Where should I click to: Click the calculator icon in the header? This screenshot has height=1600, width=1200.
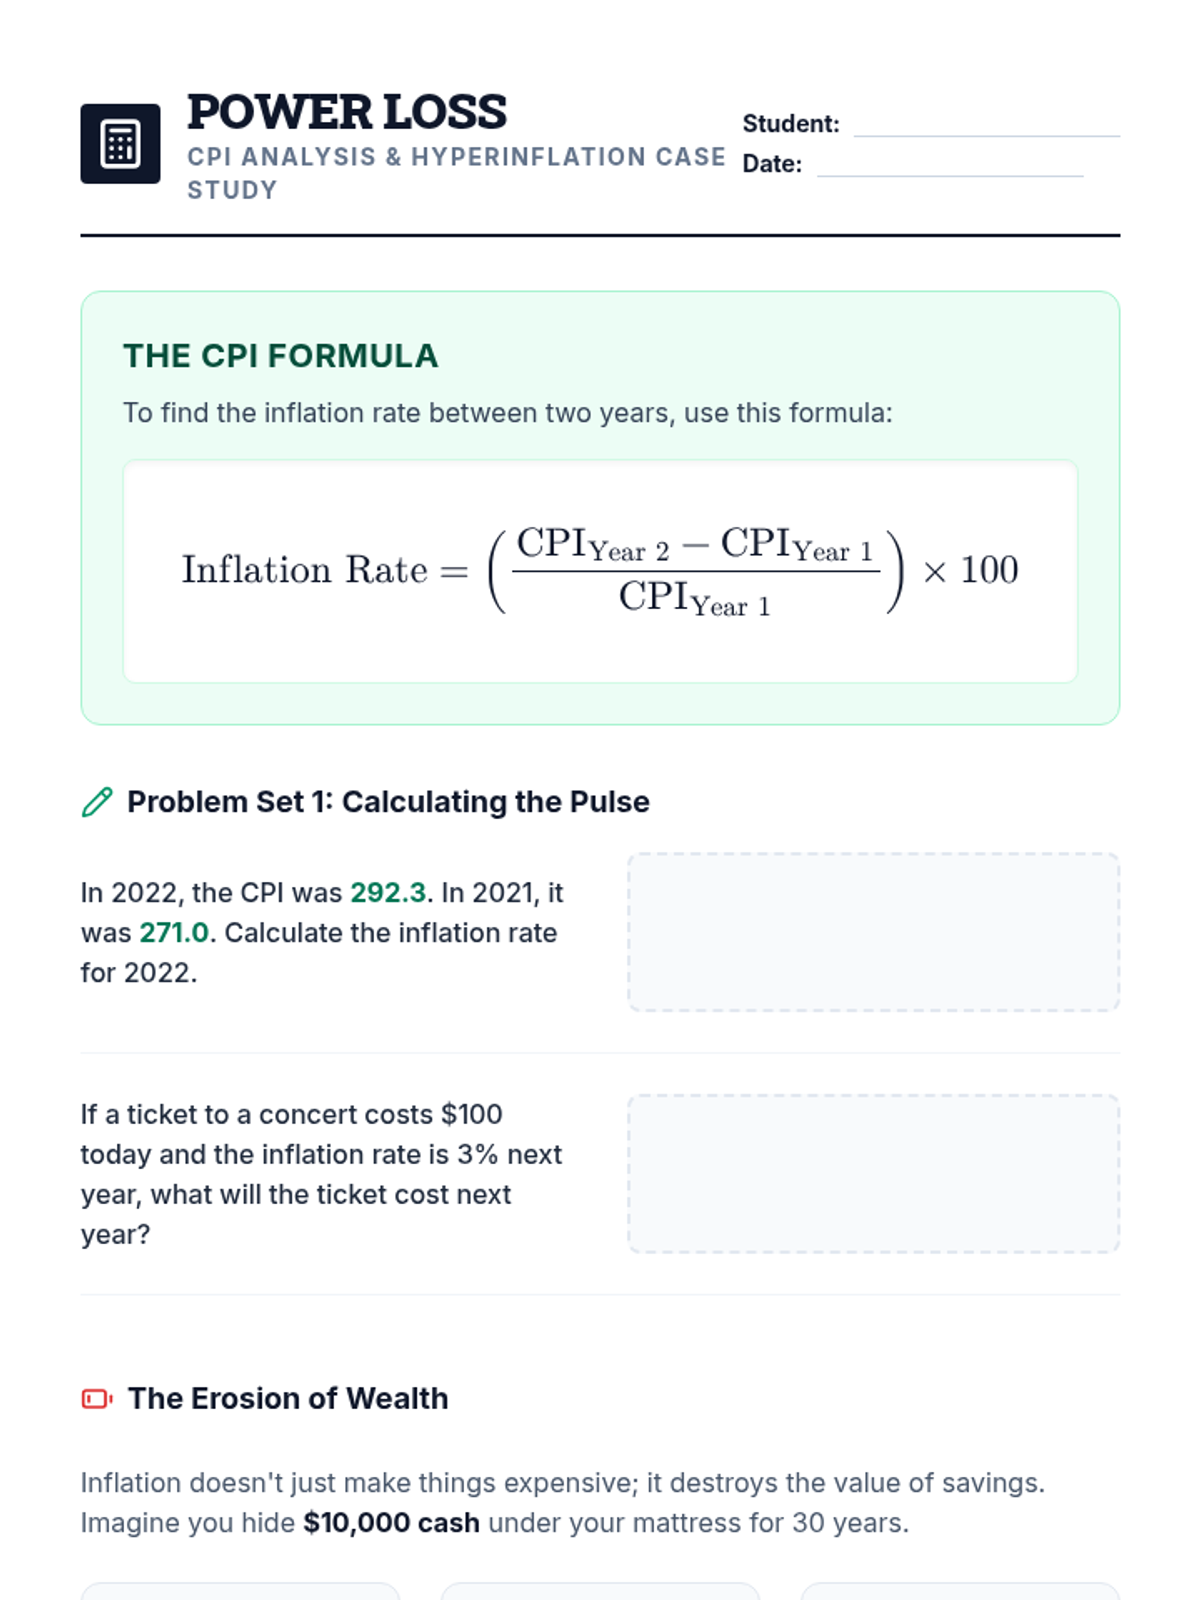pyautogui.click(x=120, y=144)
